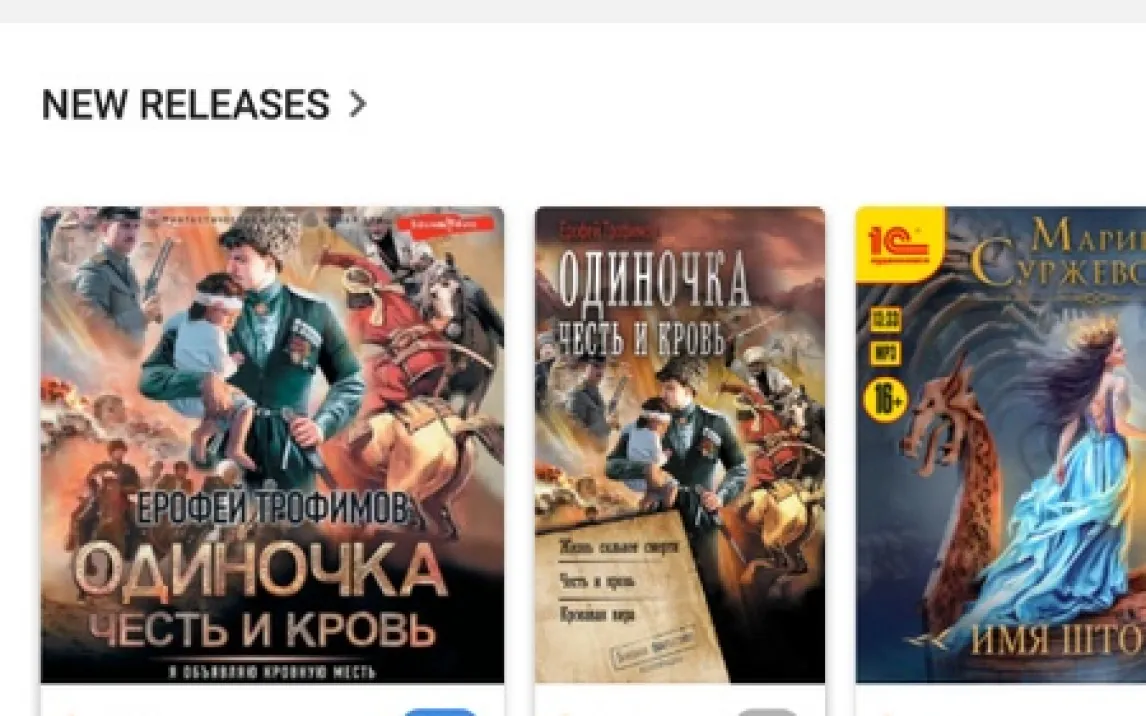Viewport: 1146px width, 716px height.
Task: Open Мария Суржевская dragon ship book cover
Action: tap(1001, 445)
